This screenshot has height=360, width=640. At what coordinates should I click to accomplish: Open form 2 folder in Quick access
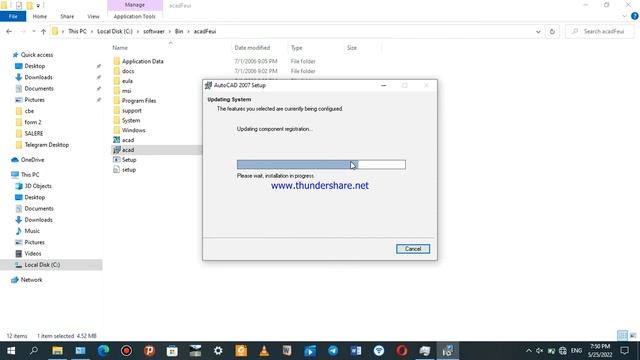coord(33,122)
